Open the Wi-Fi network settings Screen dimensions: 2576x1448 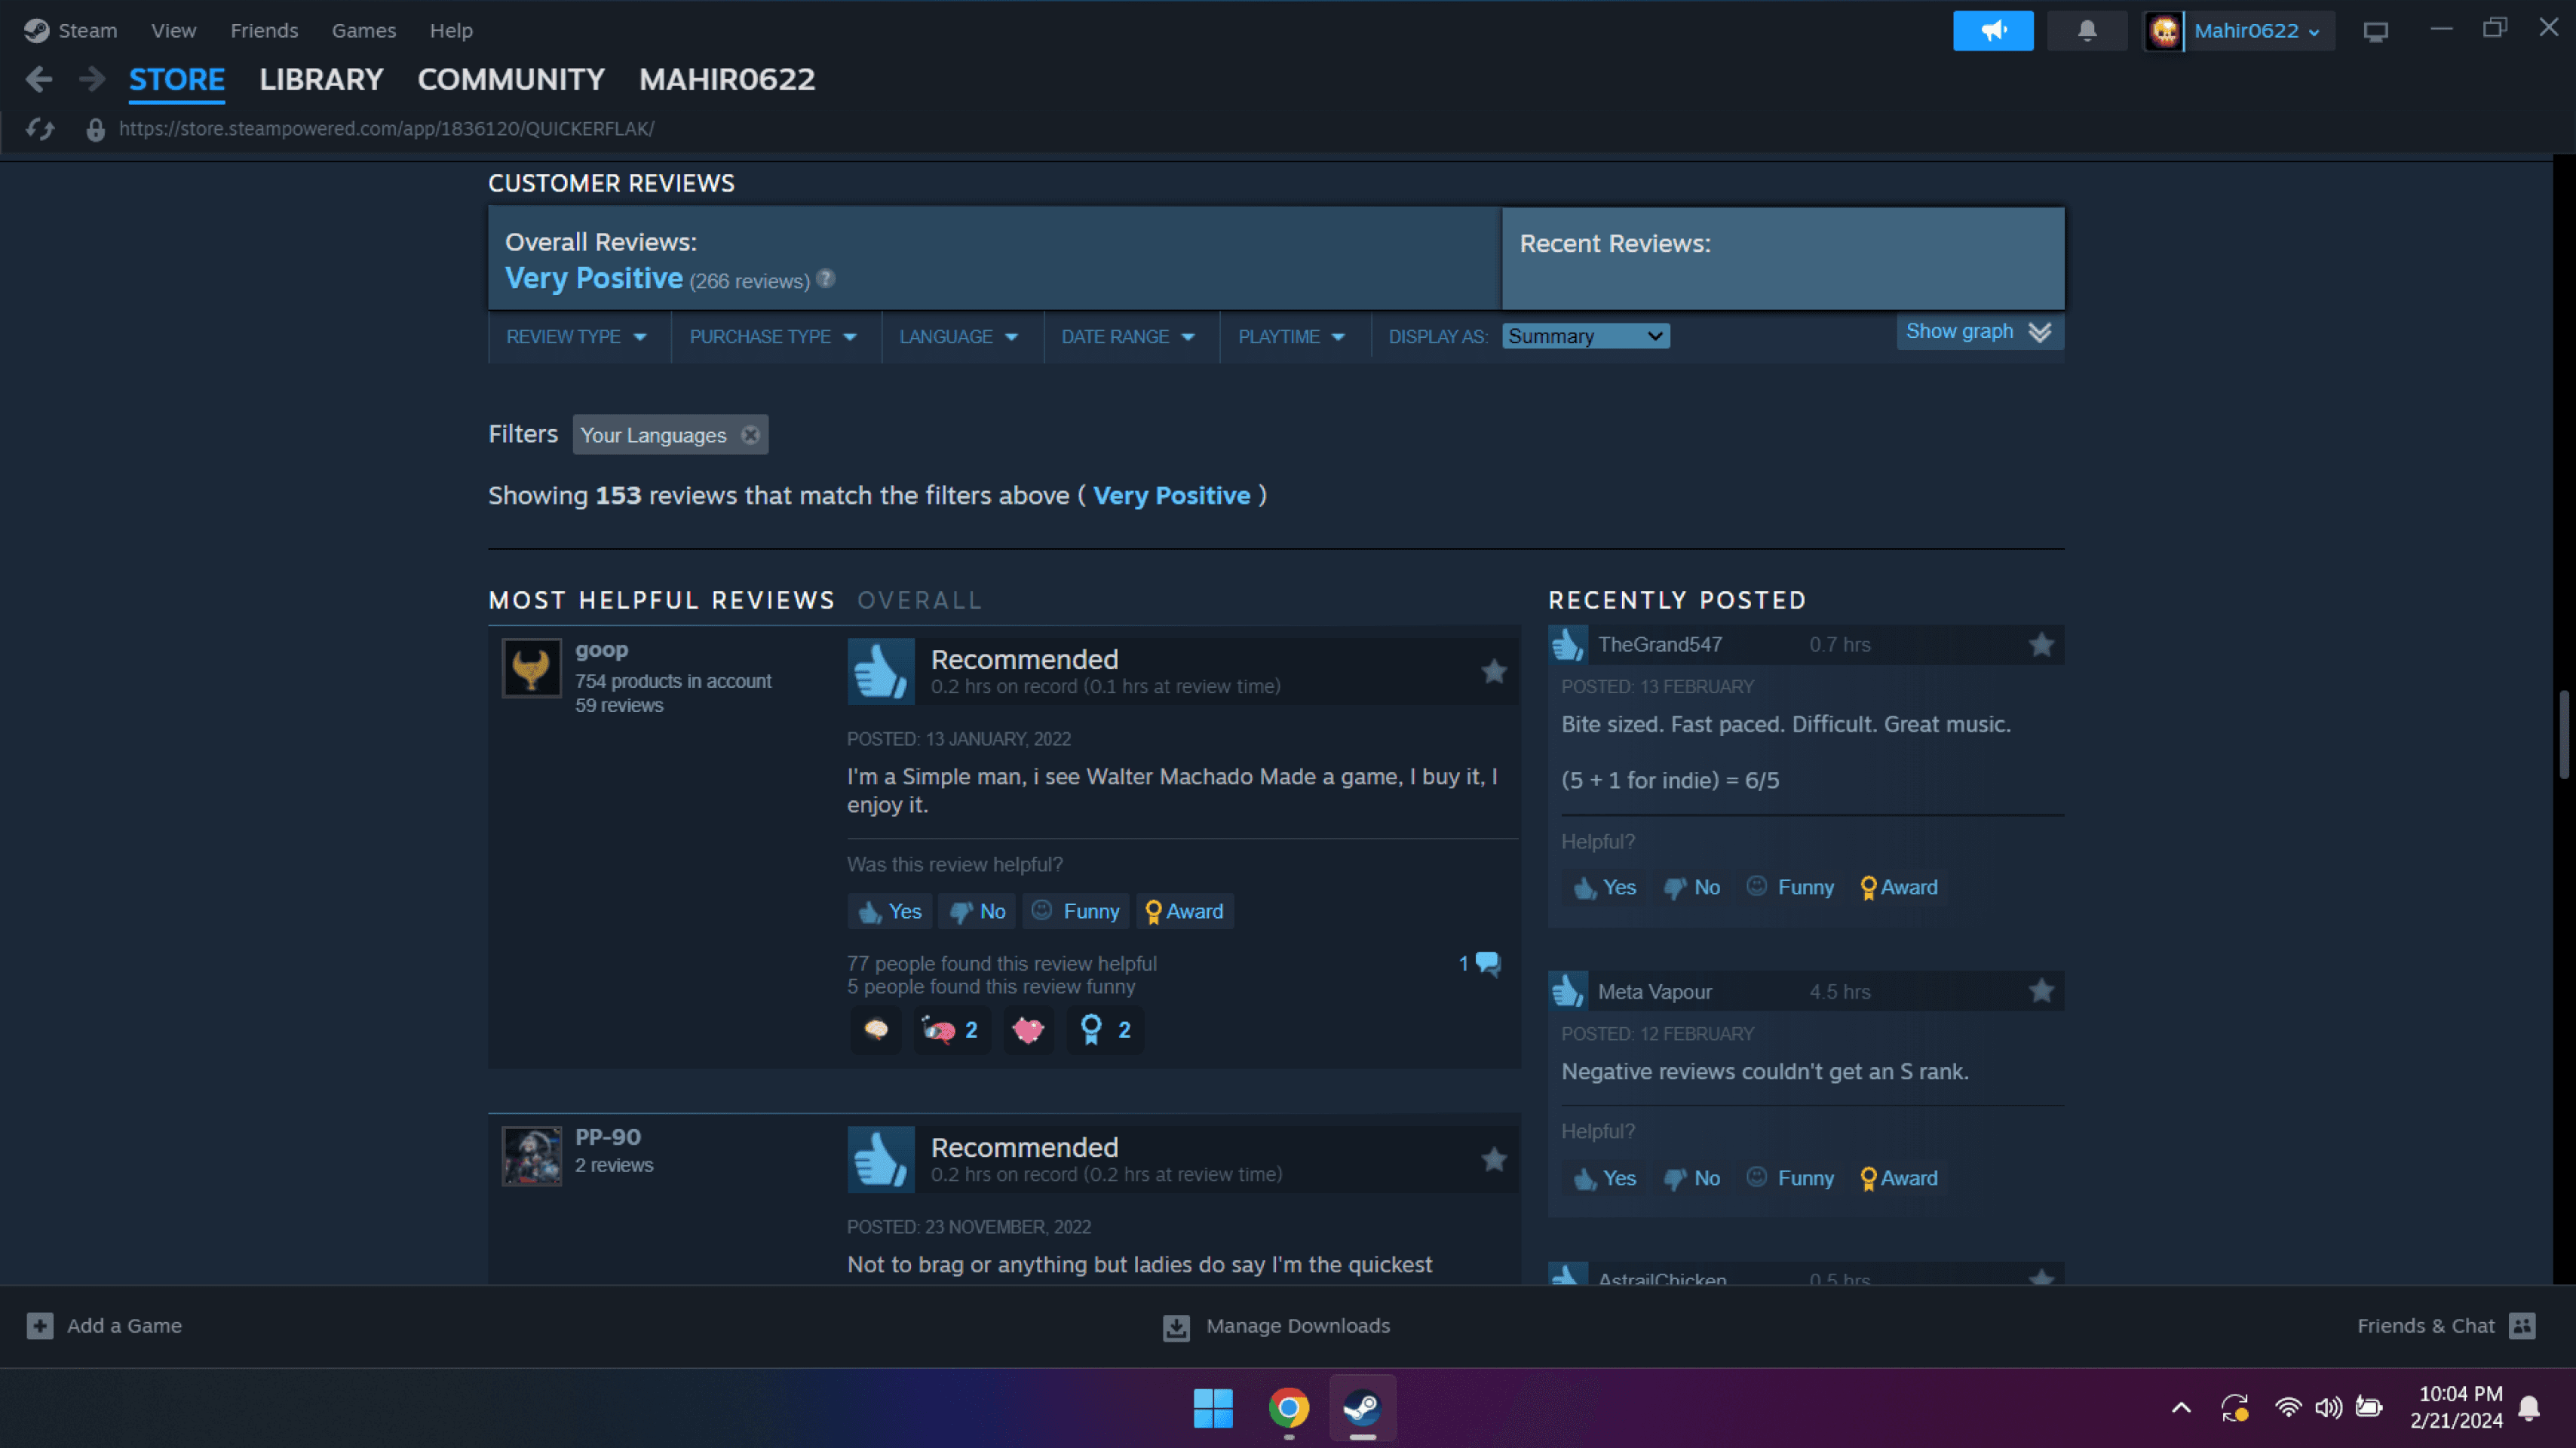(2287, 1408)
